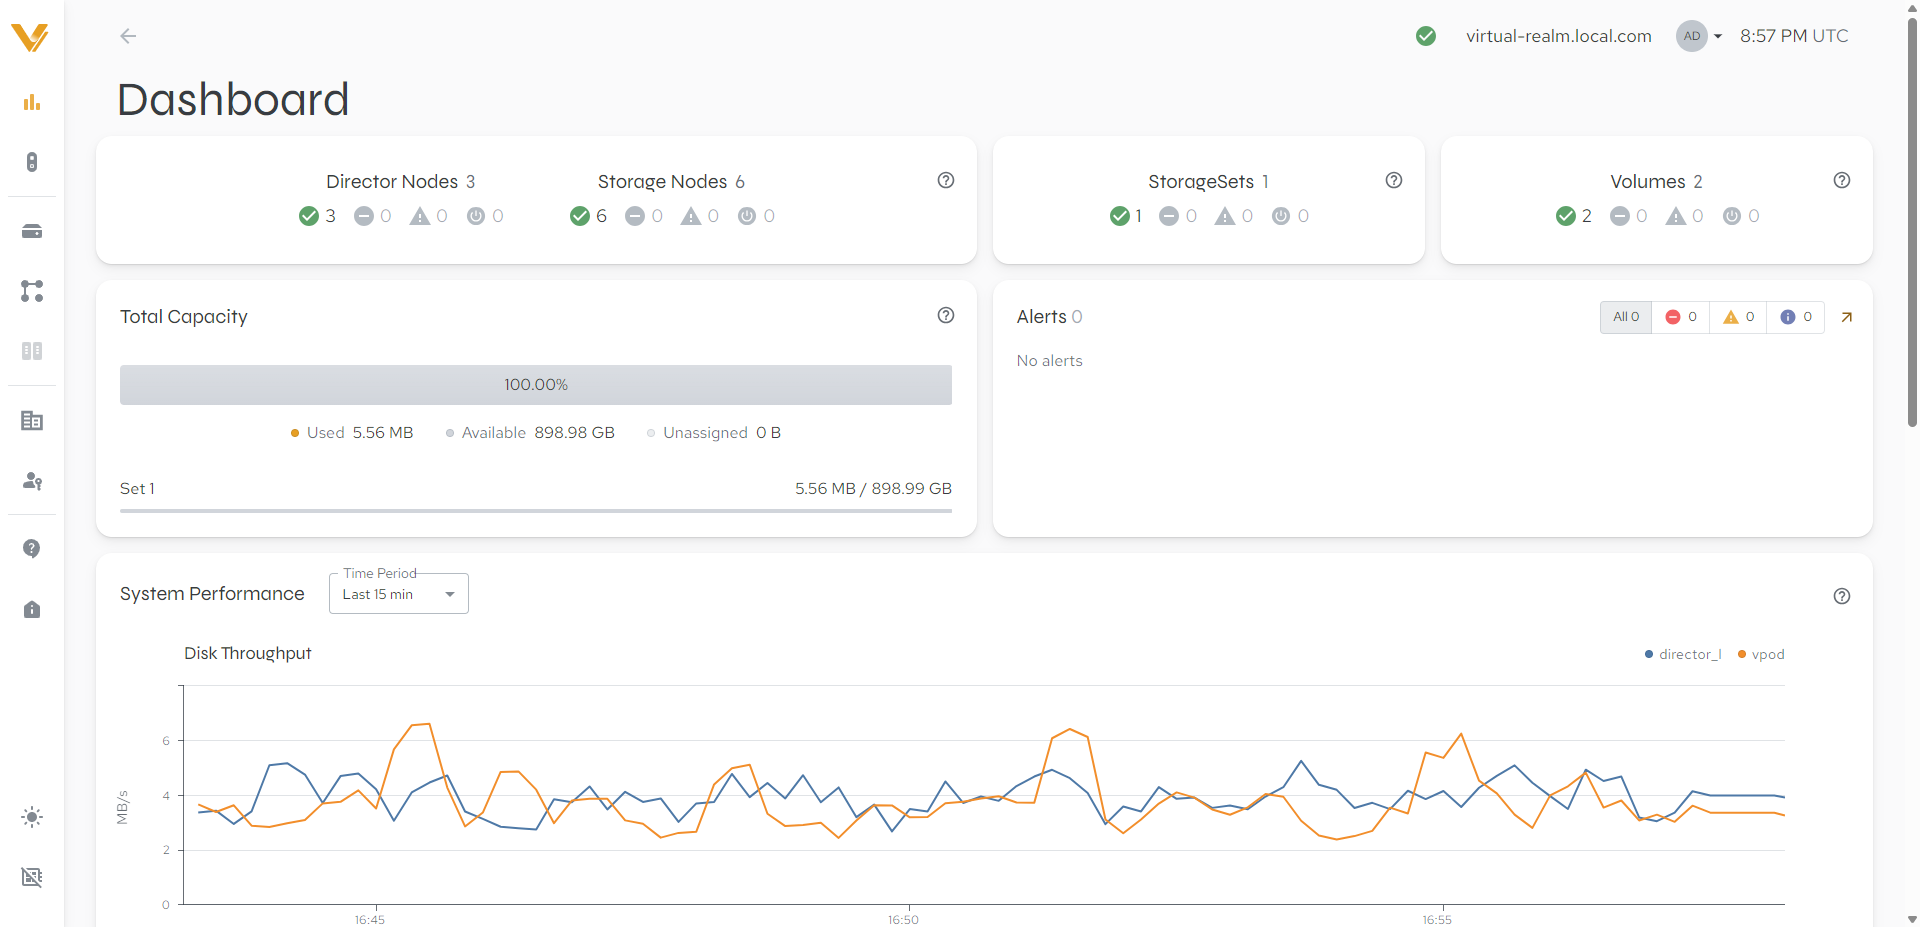Open the AD user account menu
The image size is (1920, 927).
1699,36
